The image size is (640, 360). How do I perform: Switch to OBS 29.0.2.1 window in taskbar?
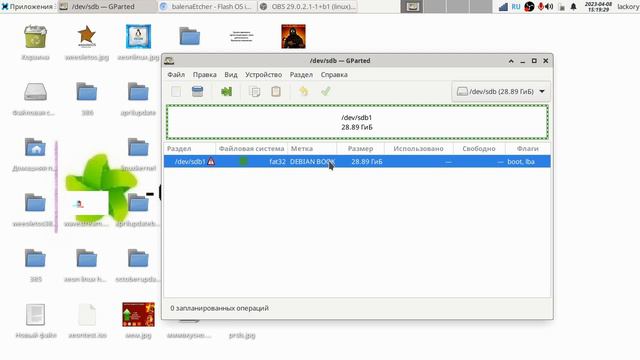pyautogui.click(x=308, y=7)
